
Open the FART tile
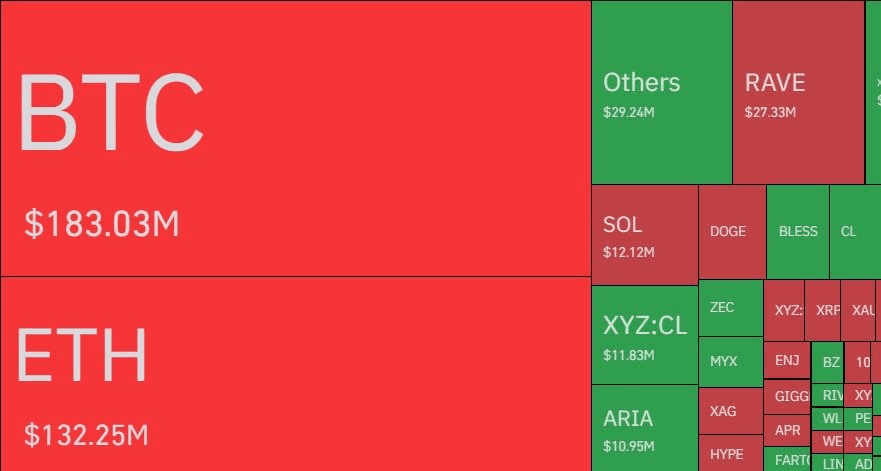[x=790, y=460]
